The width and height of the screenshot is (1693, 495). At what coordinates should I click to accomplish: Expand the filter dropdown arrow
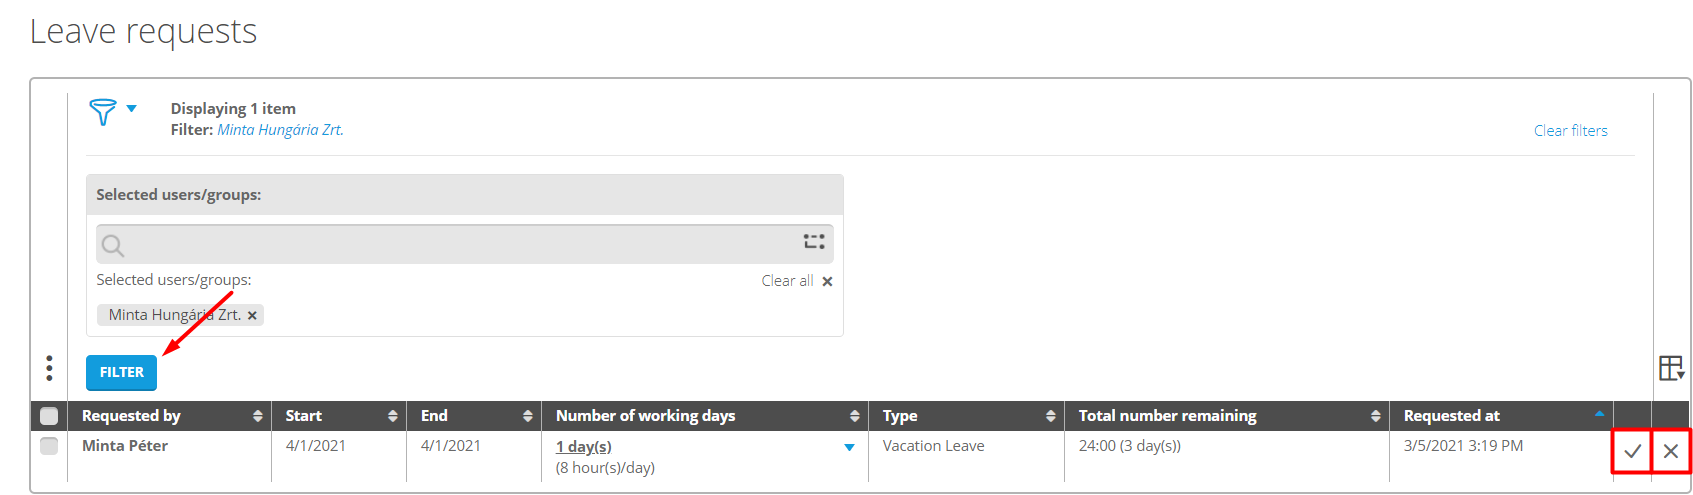pyautogui.click(x=132, y=109)
